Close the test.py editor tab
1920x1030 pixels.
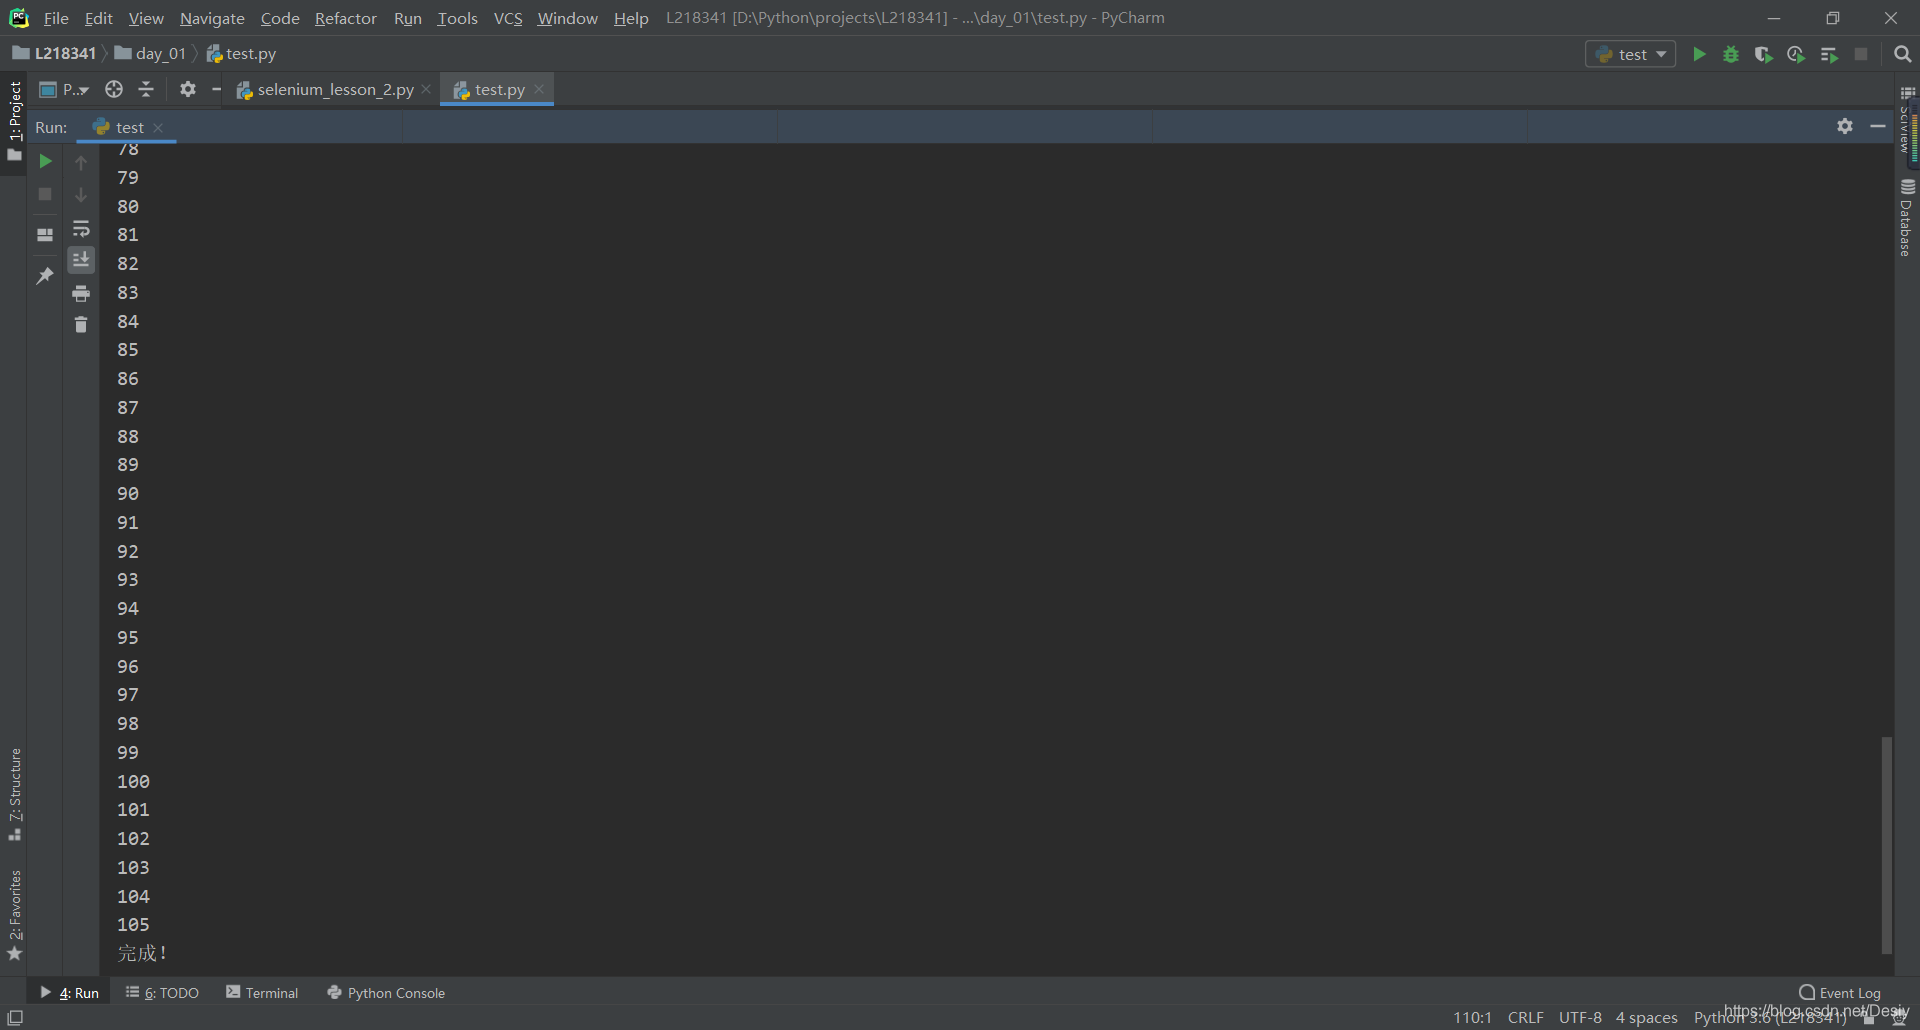click(x=539, y=89)
